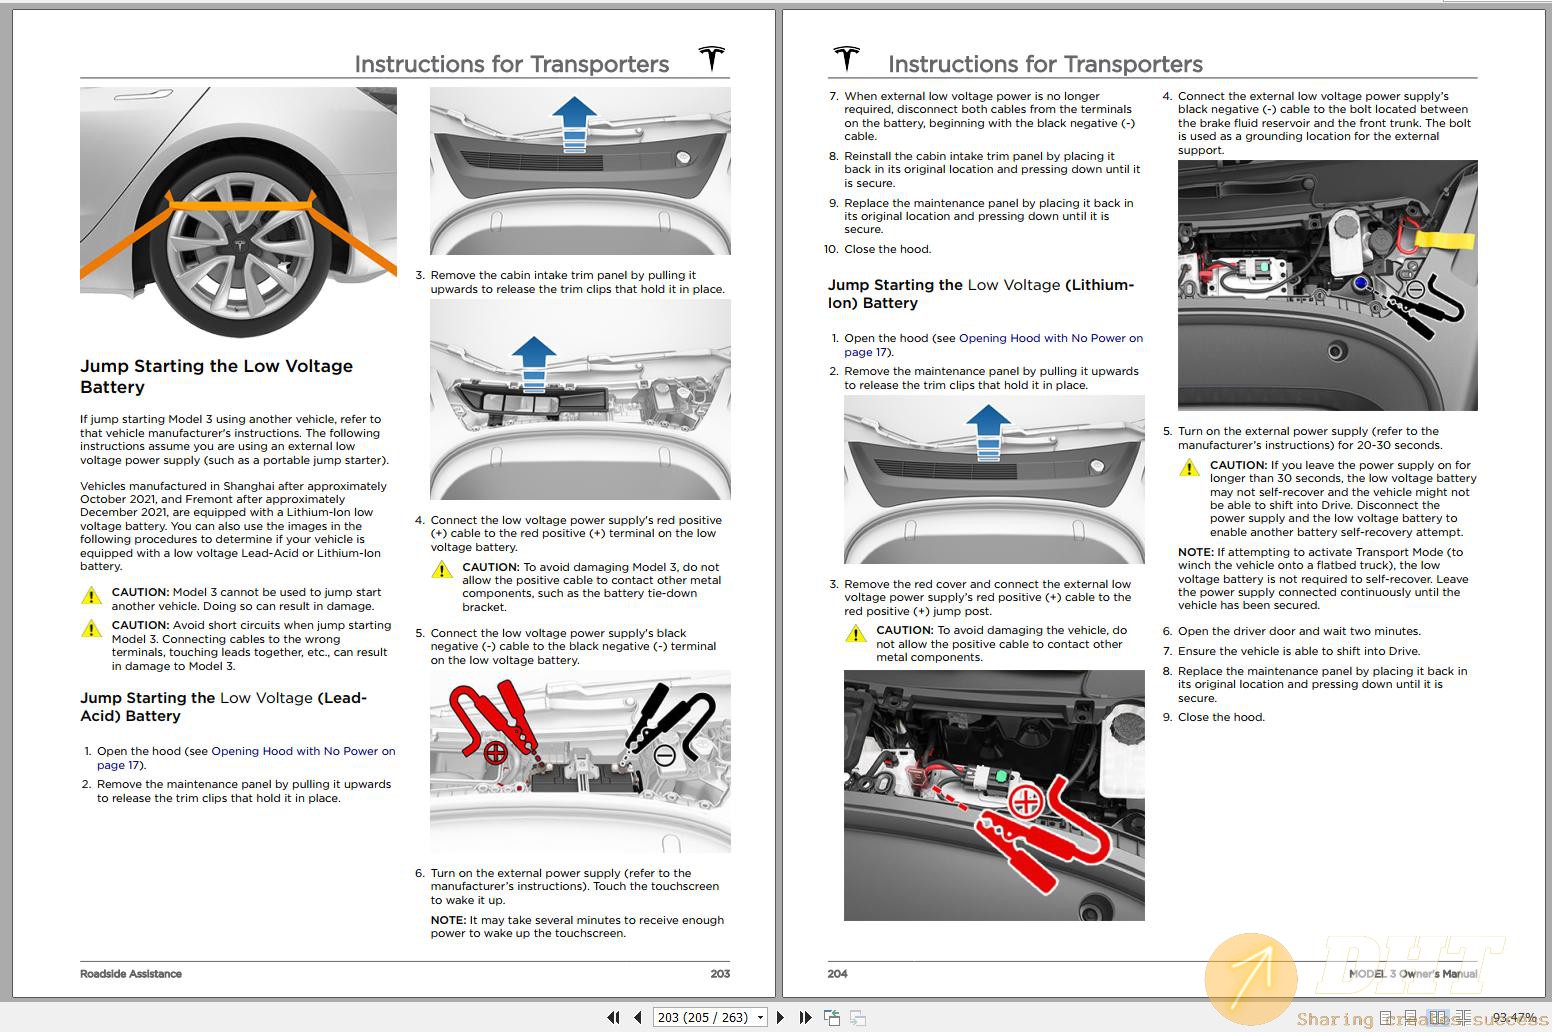Switch to two-page facing layout

1438,1018
